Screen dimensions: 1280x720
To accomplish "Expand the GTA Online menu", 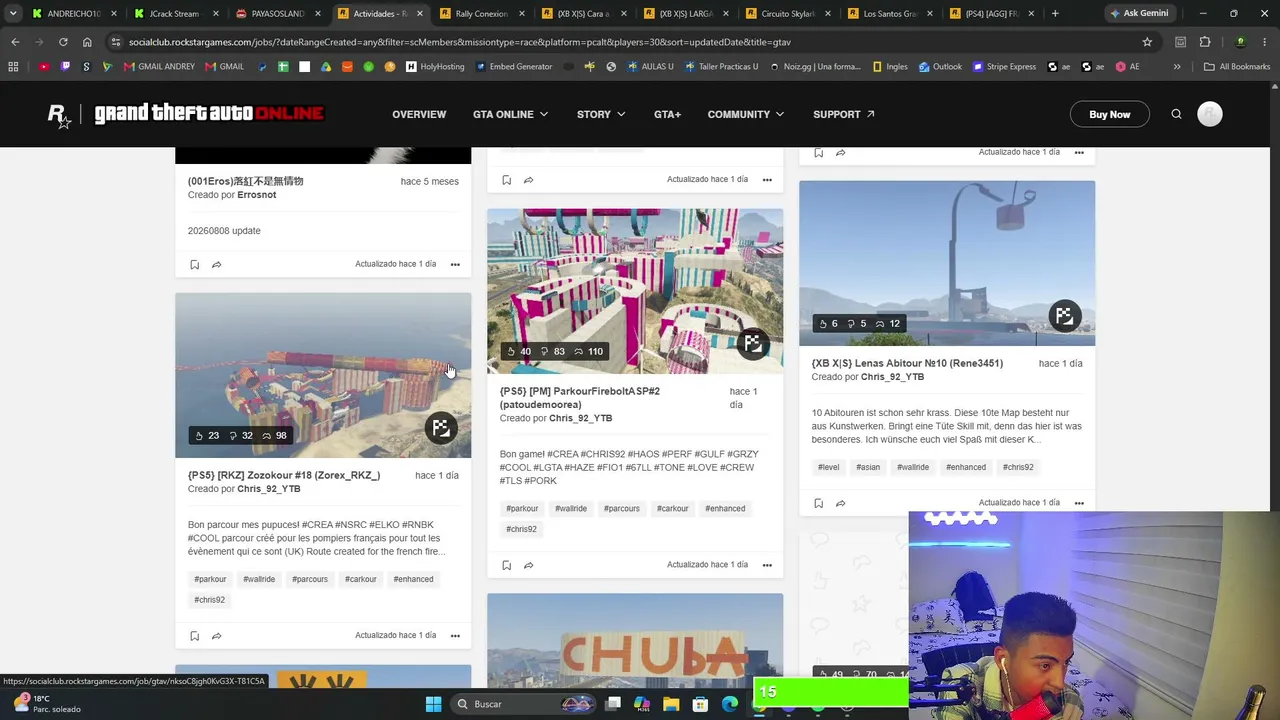I will click(511, 114).
